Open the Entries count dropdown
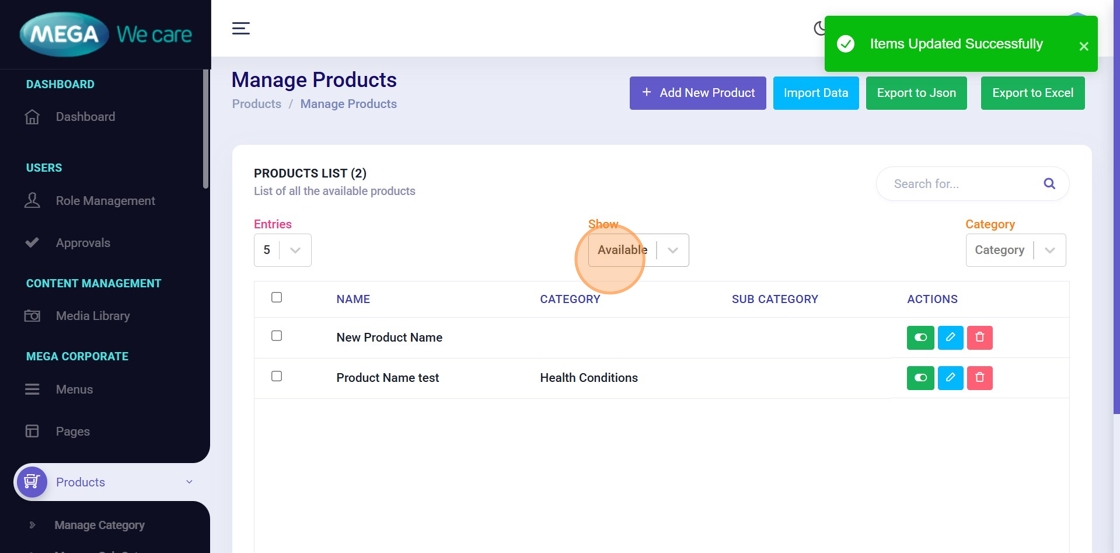The height and width of the screenshot is (553, 1120). tap(282, 250)
